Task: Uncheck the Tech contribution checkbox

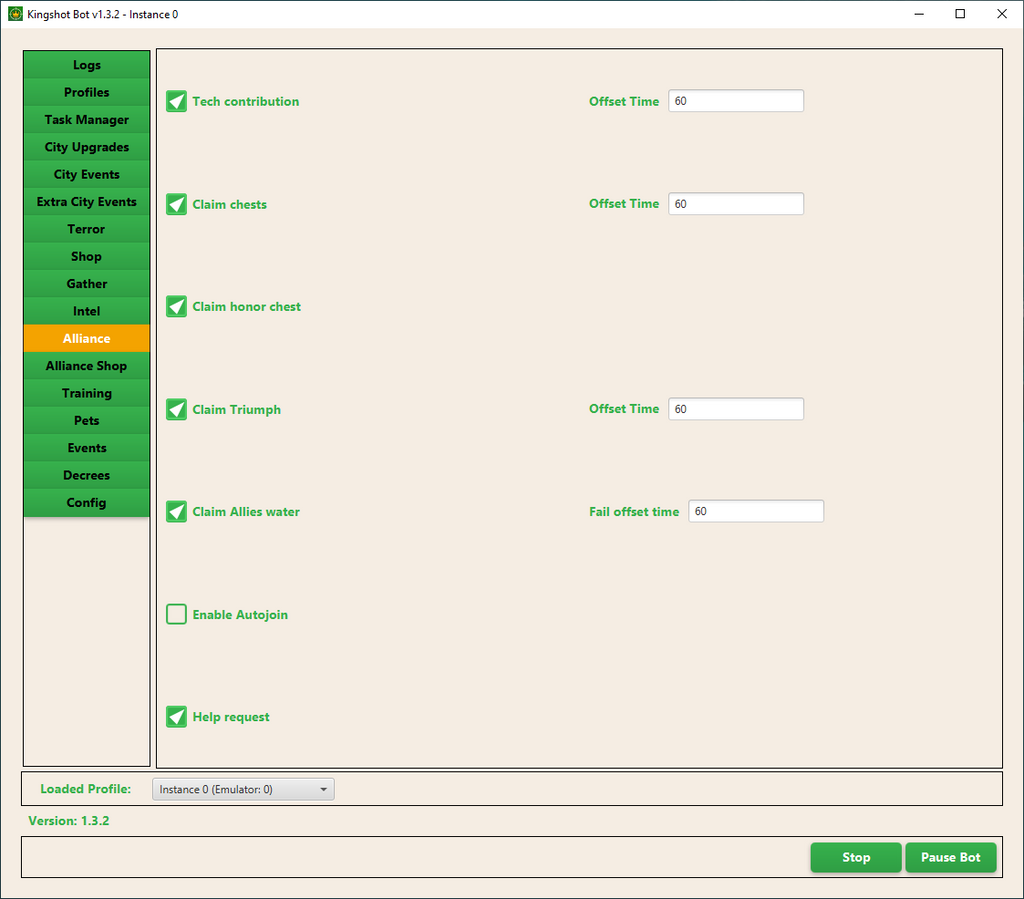Action: [177, 102]
